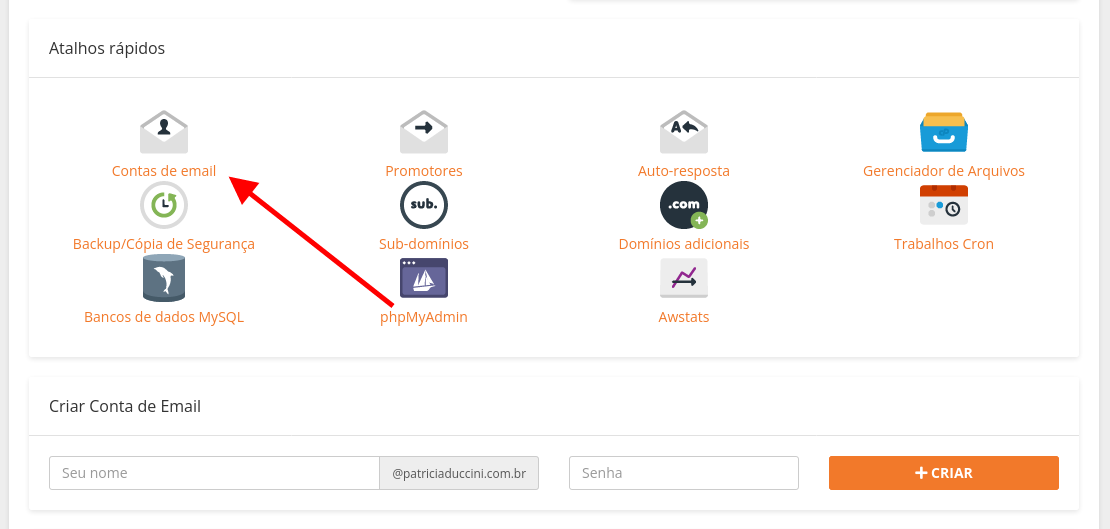1110x529 pixels.
Task: Click the Domínios adicionais '.com' icon
Action: click(x=684, y=205)
